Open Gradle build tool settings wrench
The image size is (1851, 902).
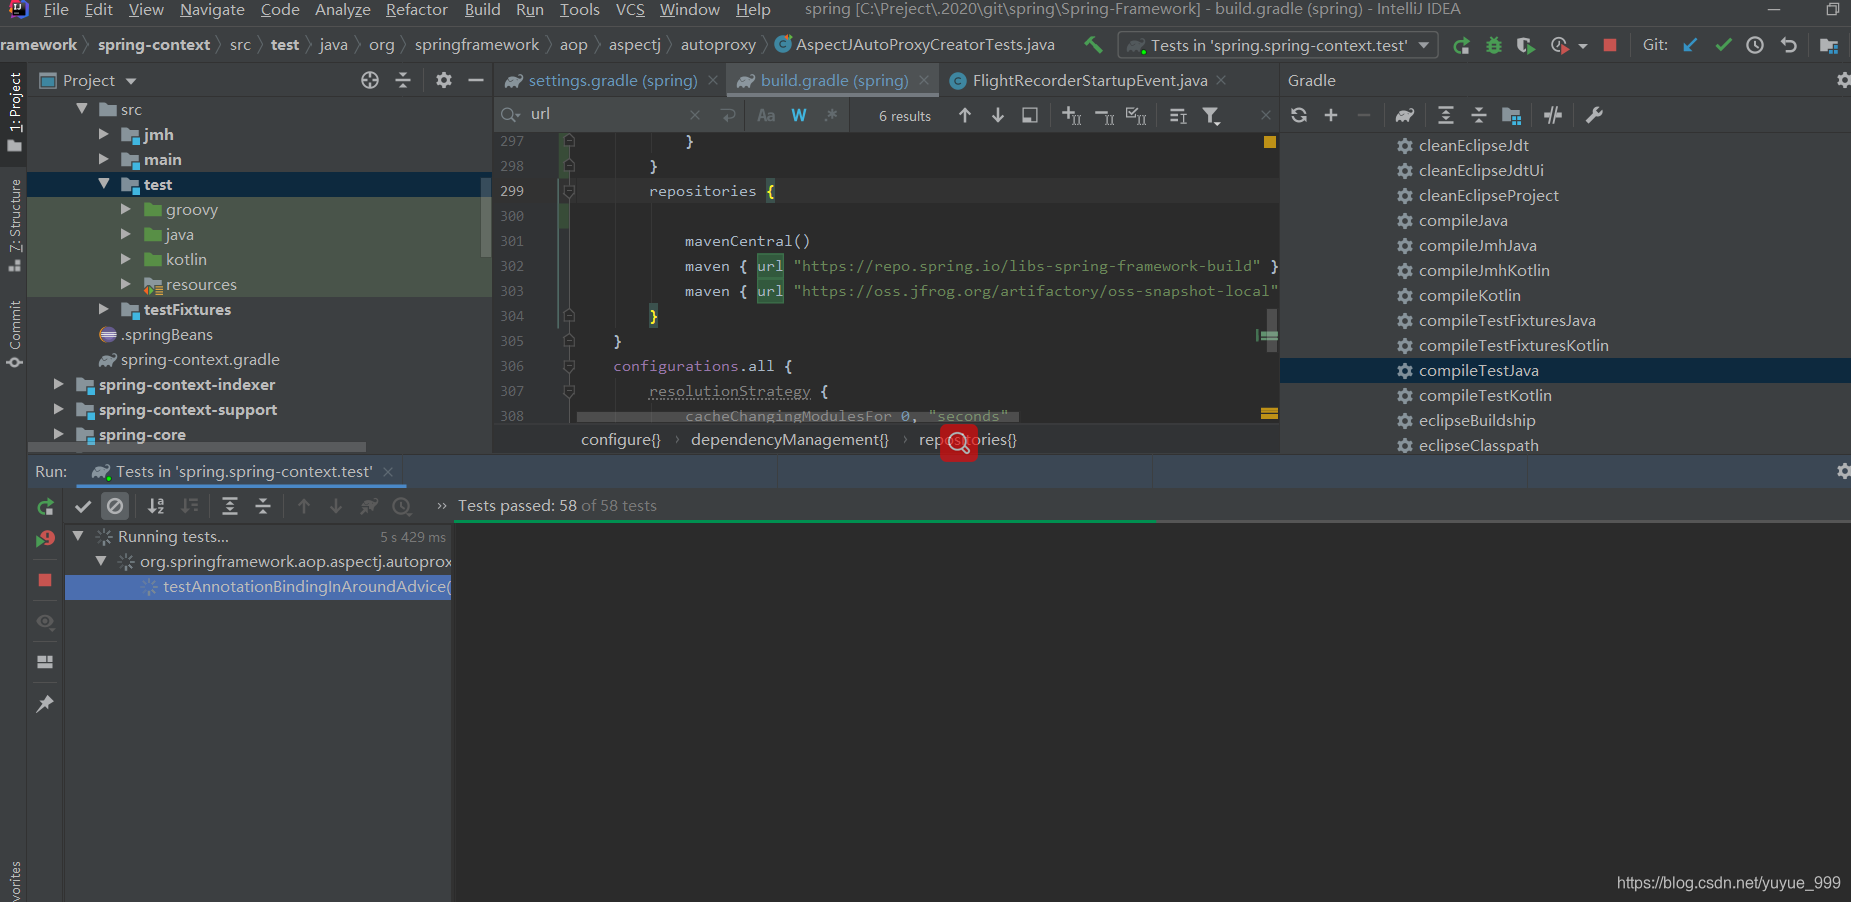1595,115
